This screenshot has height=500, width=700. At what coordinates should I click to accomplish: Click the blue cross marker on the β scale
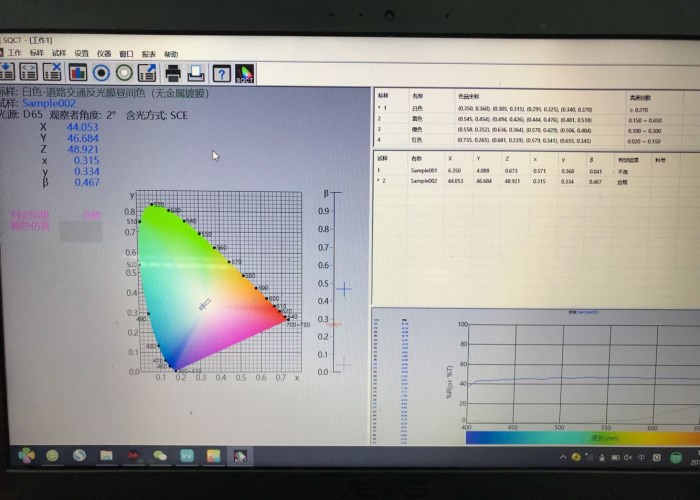(x=344, y=289)
